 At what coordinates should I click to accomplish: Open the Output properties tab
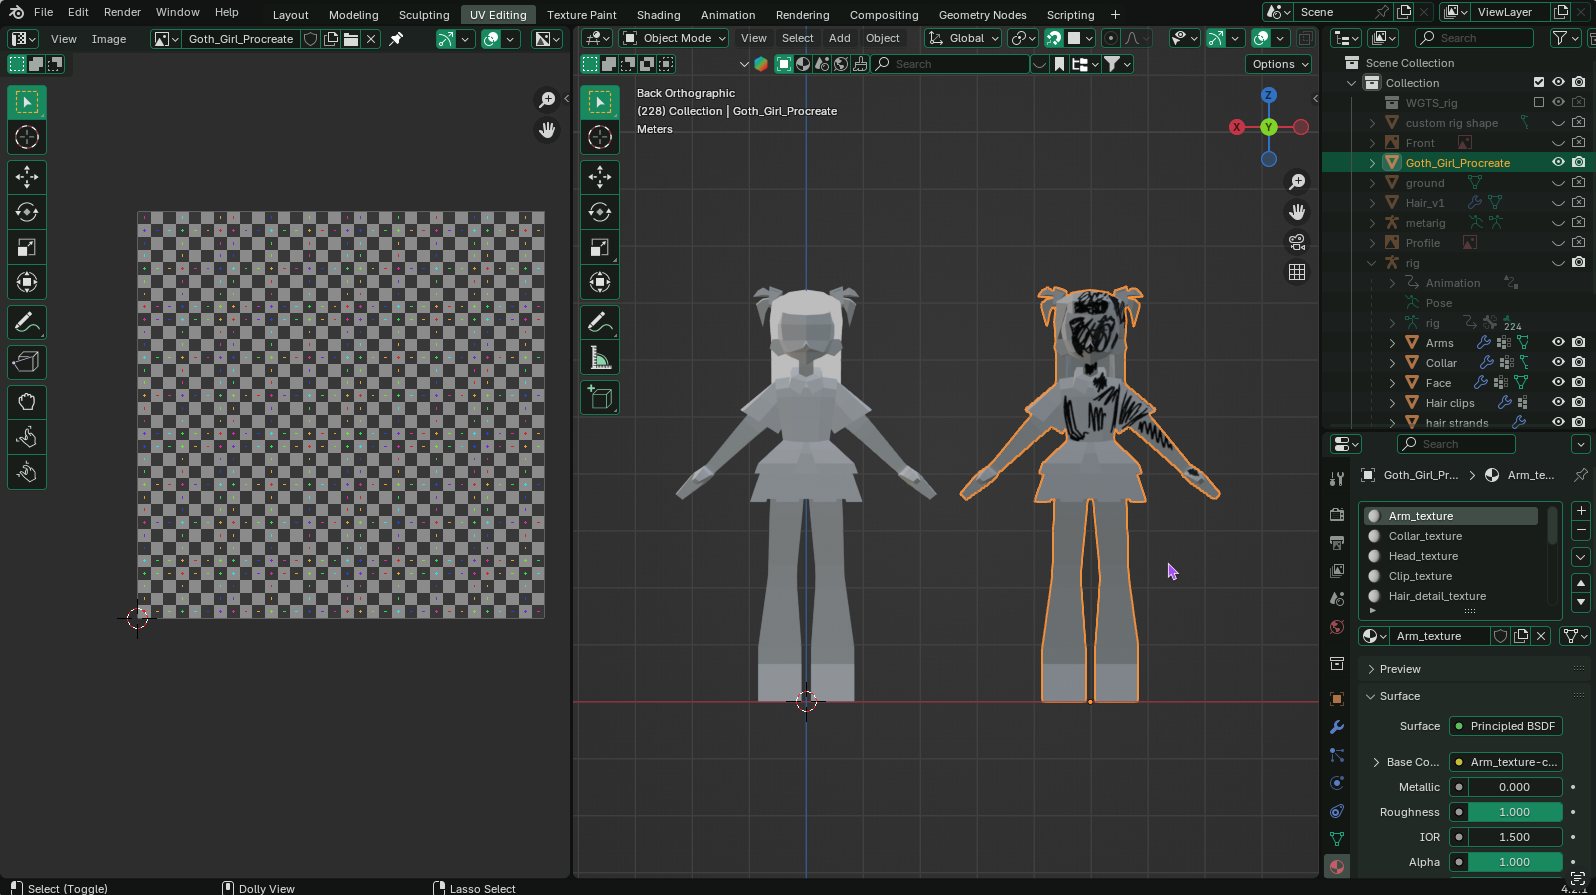1337,542
